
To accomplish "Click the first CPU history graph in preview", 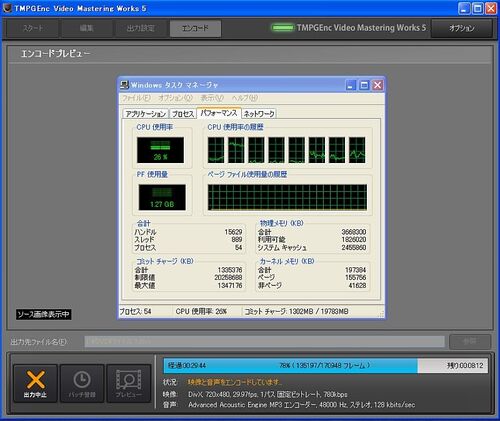I will [x=216, y=150].
